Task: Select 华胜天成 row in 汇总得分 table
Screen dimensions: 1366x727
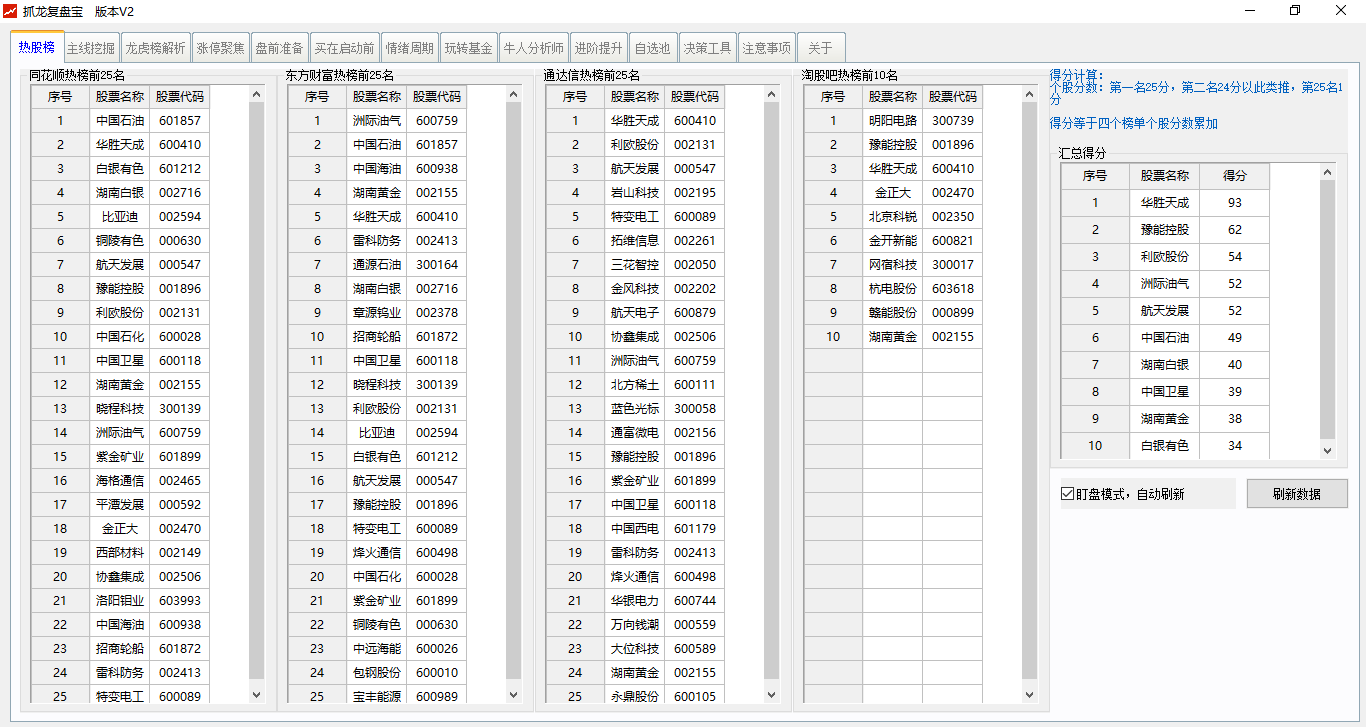Action: 1164,203
